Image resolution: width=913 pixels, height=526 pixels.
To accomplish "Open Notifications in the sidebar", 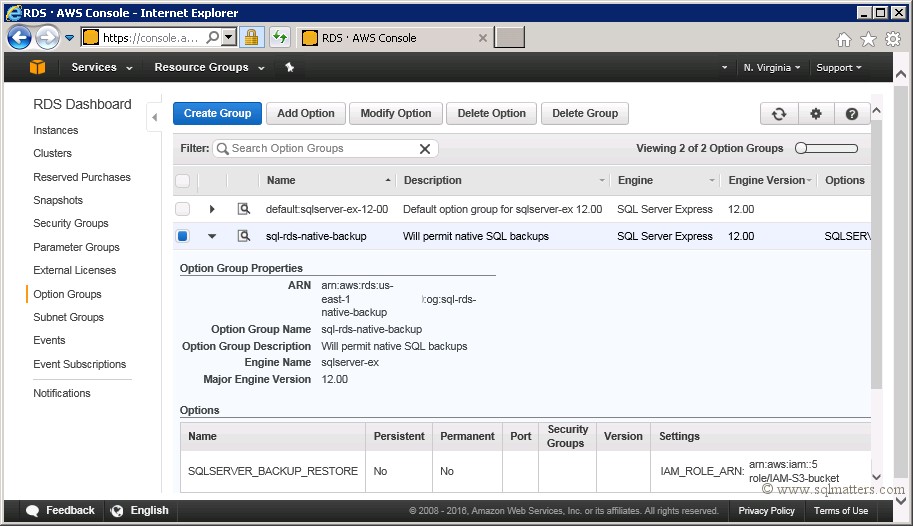I will click(62, 393).
